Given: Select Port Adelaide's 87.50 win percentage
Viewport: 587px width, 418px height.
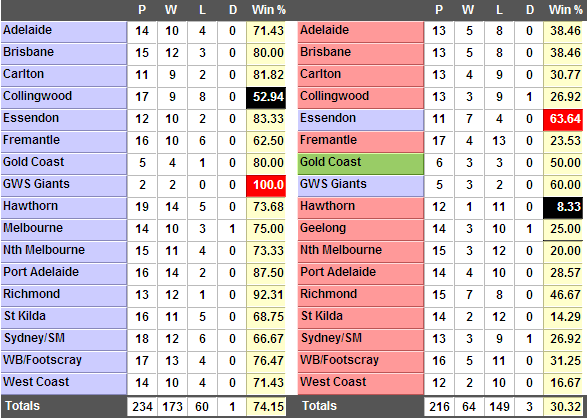Looking at the screenshot, I should click(x=266, y=273).
